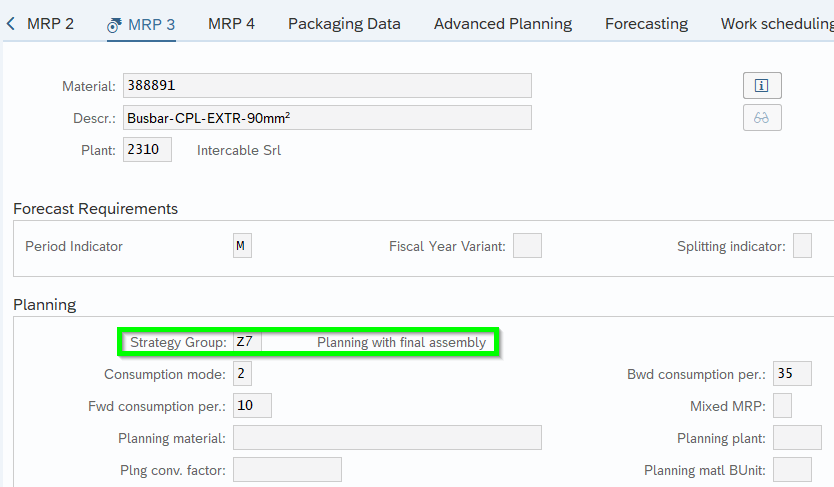The height and width of the screenshot is (487, 834).
Task: Click the Fiscal Year Variant field
Action: click(527, 246)
